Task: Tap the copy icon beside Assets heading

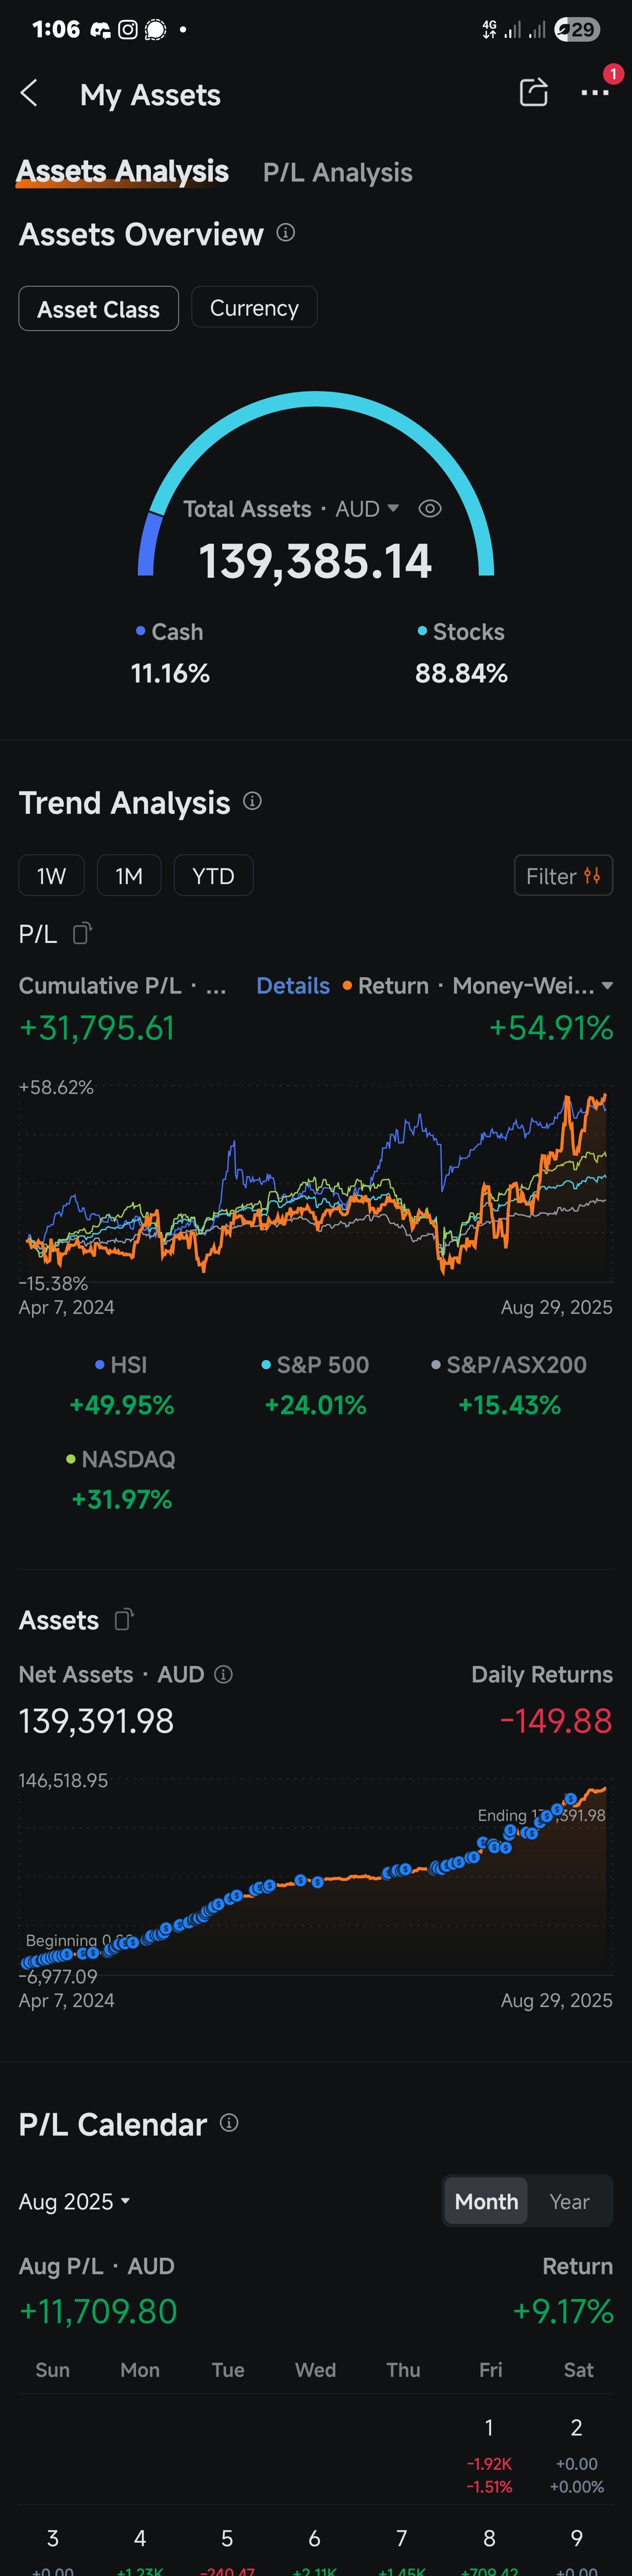Action: 123,1619
